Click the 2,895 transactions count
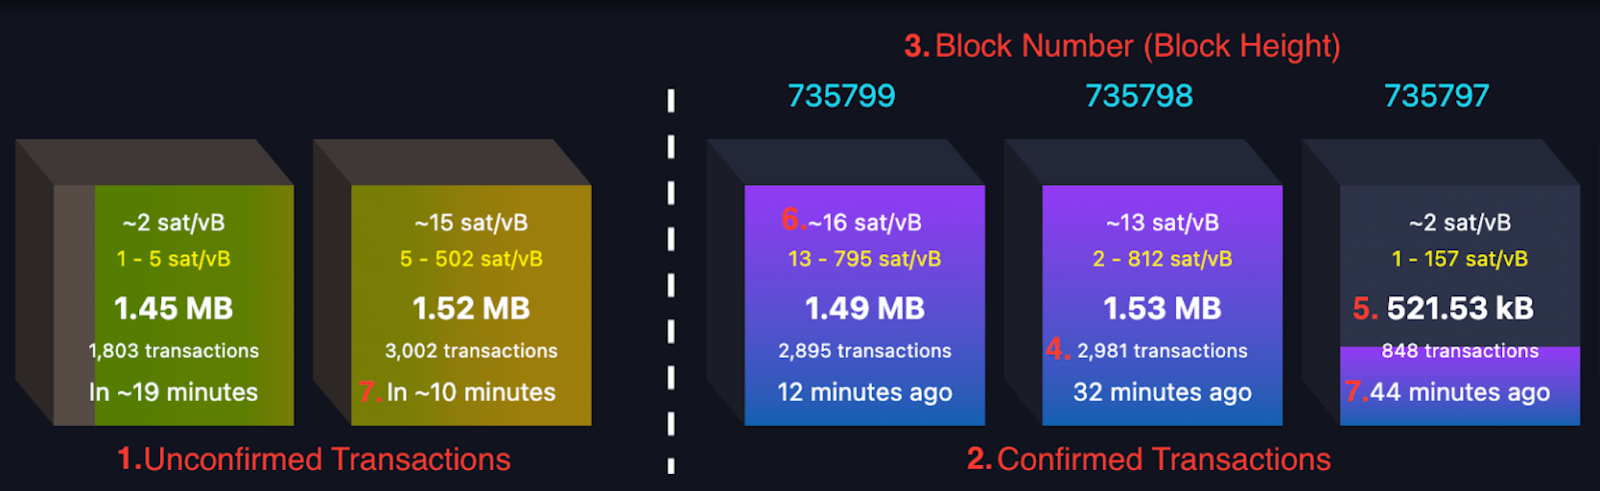1600x491 pixels. point(865,351)
